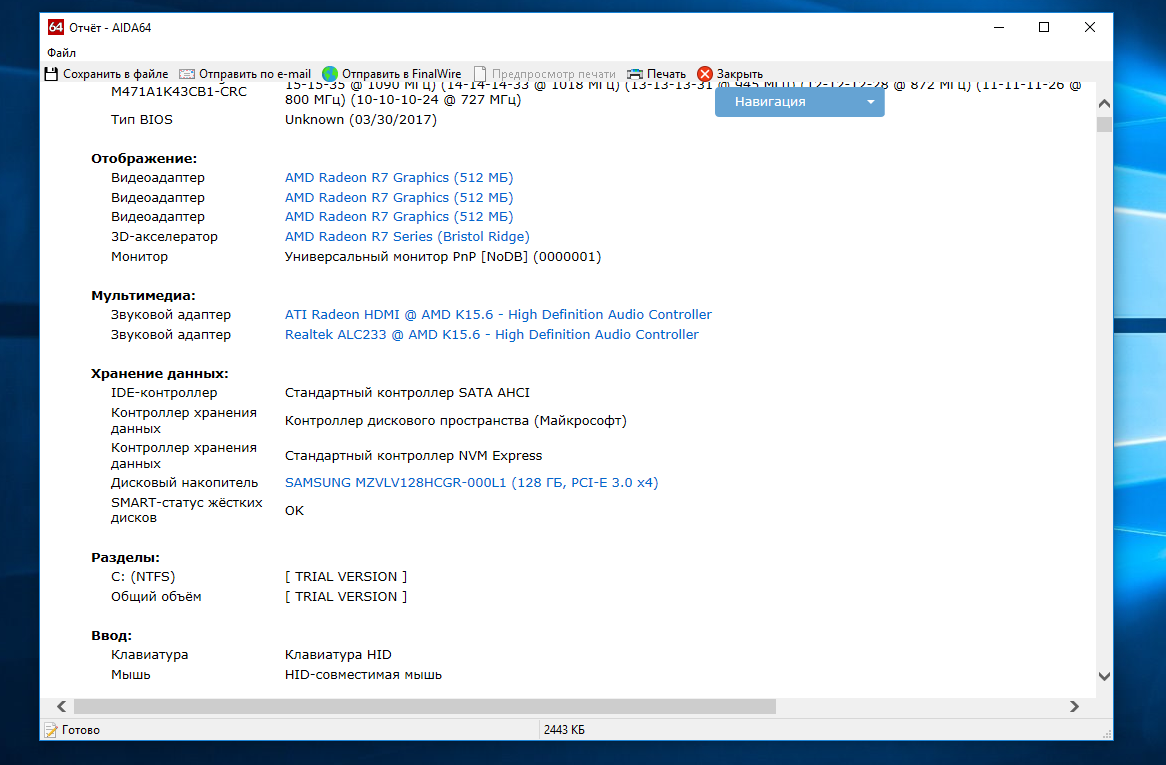
Task: Click Unknown (03/30/2017) BIOS value
Action: click(361, 120)
